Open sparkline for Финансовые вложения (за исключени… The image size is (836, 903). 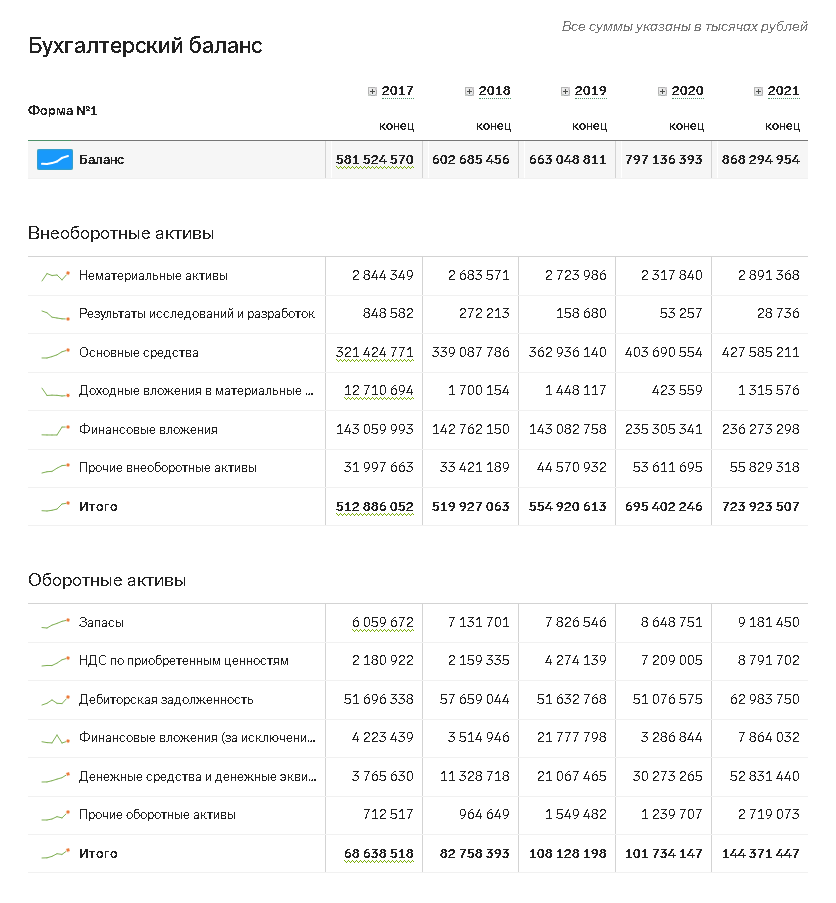[55, 738]
